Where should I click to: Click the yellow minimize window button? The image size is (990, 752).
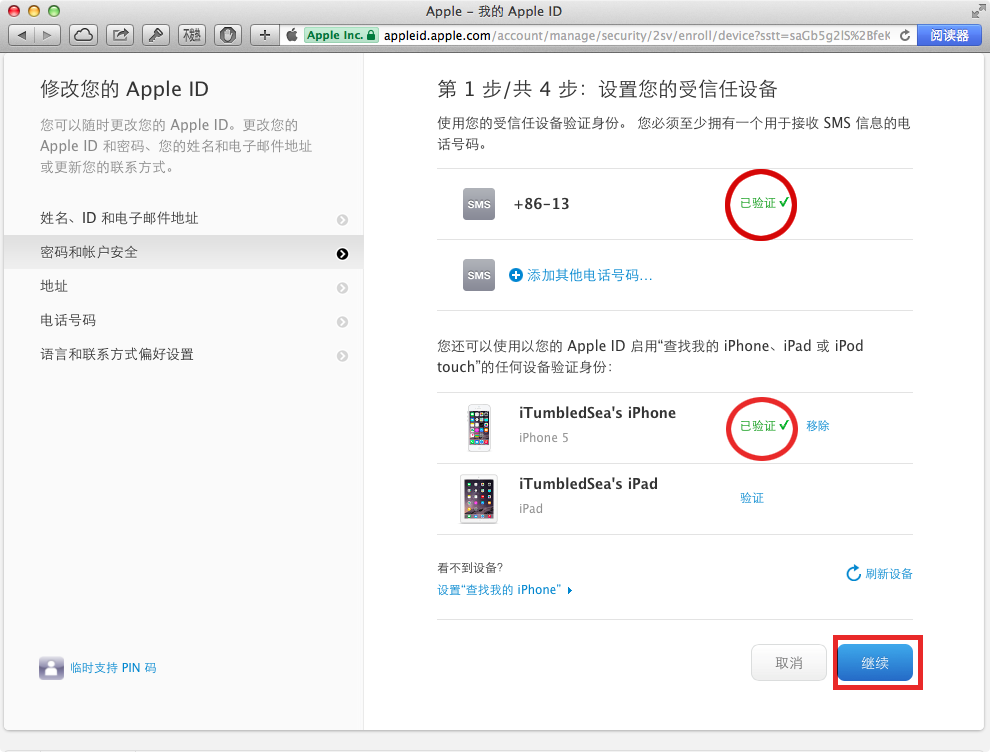point(34,11)
